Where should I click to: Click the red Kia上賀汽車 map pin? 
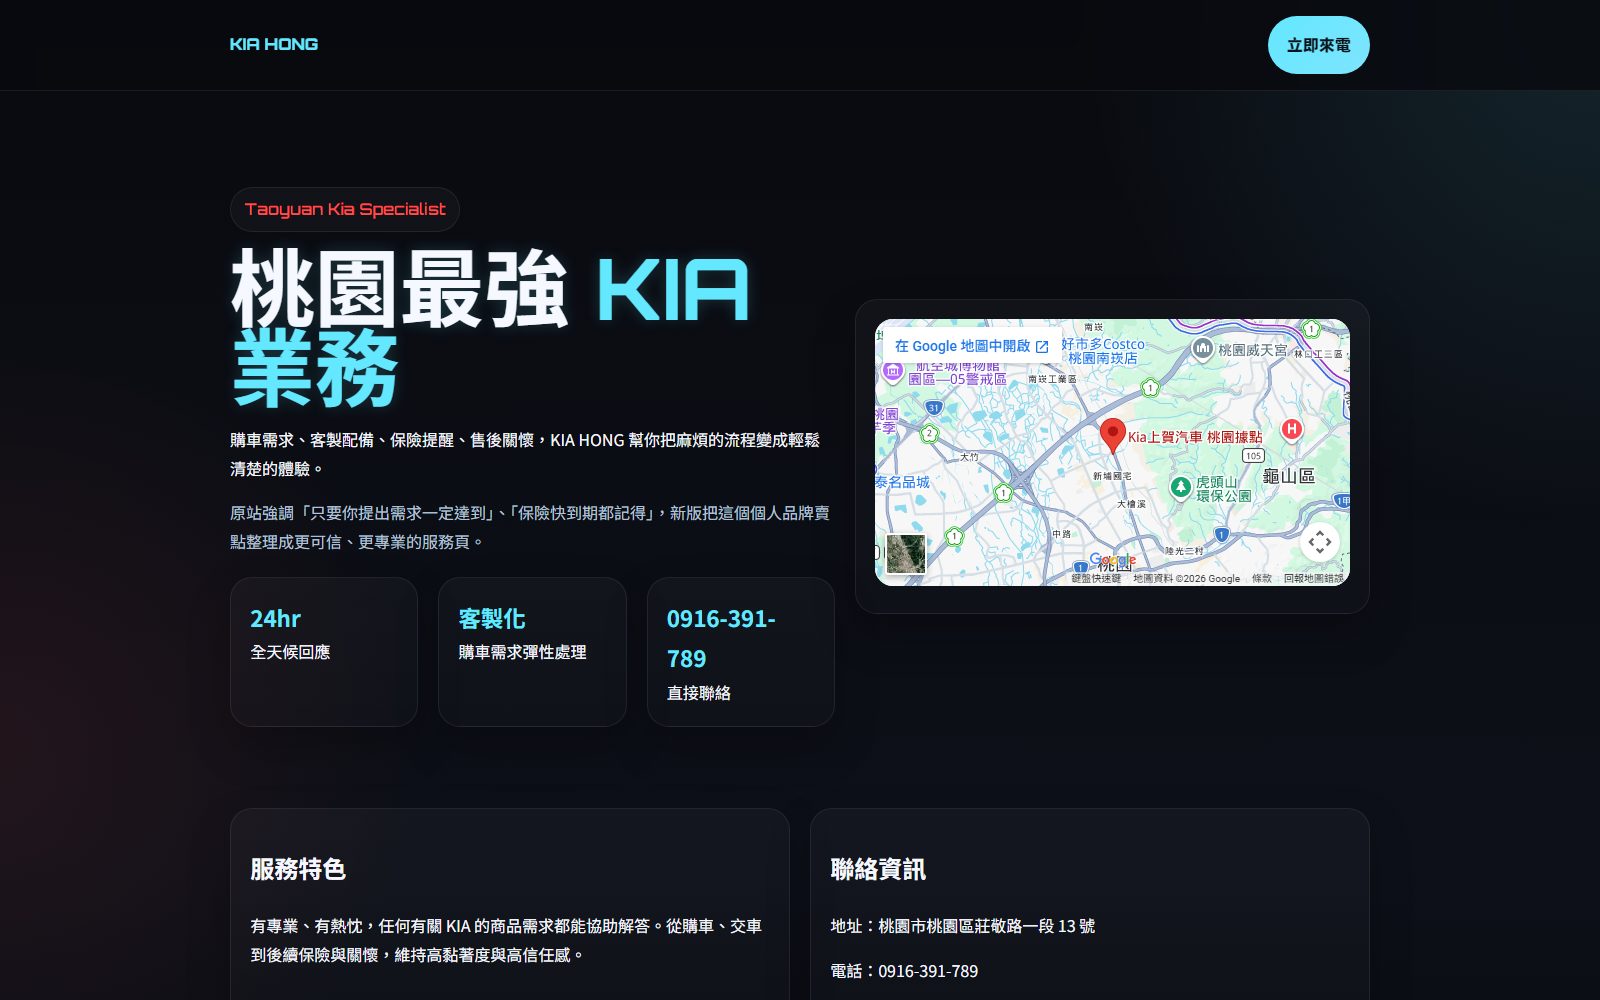tap(1112, 434)
